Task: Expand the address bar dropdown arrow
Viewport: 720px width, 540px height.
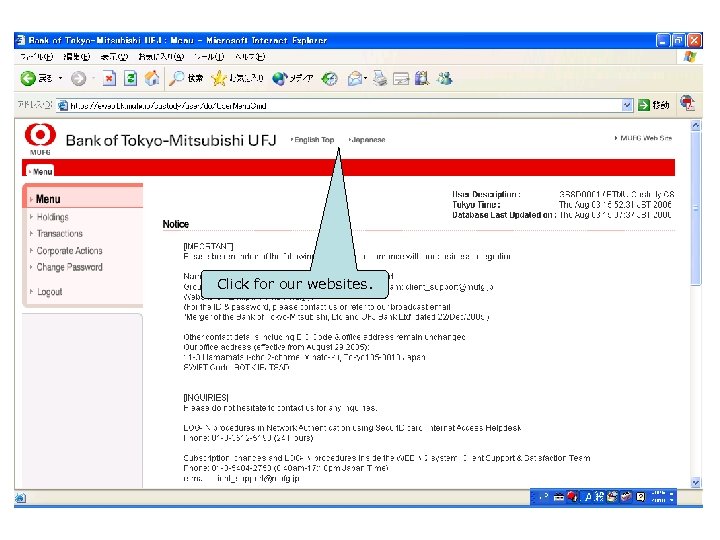Action: click(627, 105)
